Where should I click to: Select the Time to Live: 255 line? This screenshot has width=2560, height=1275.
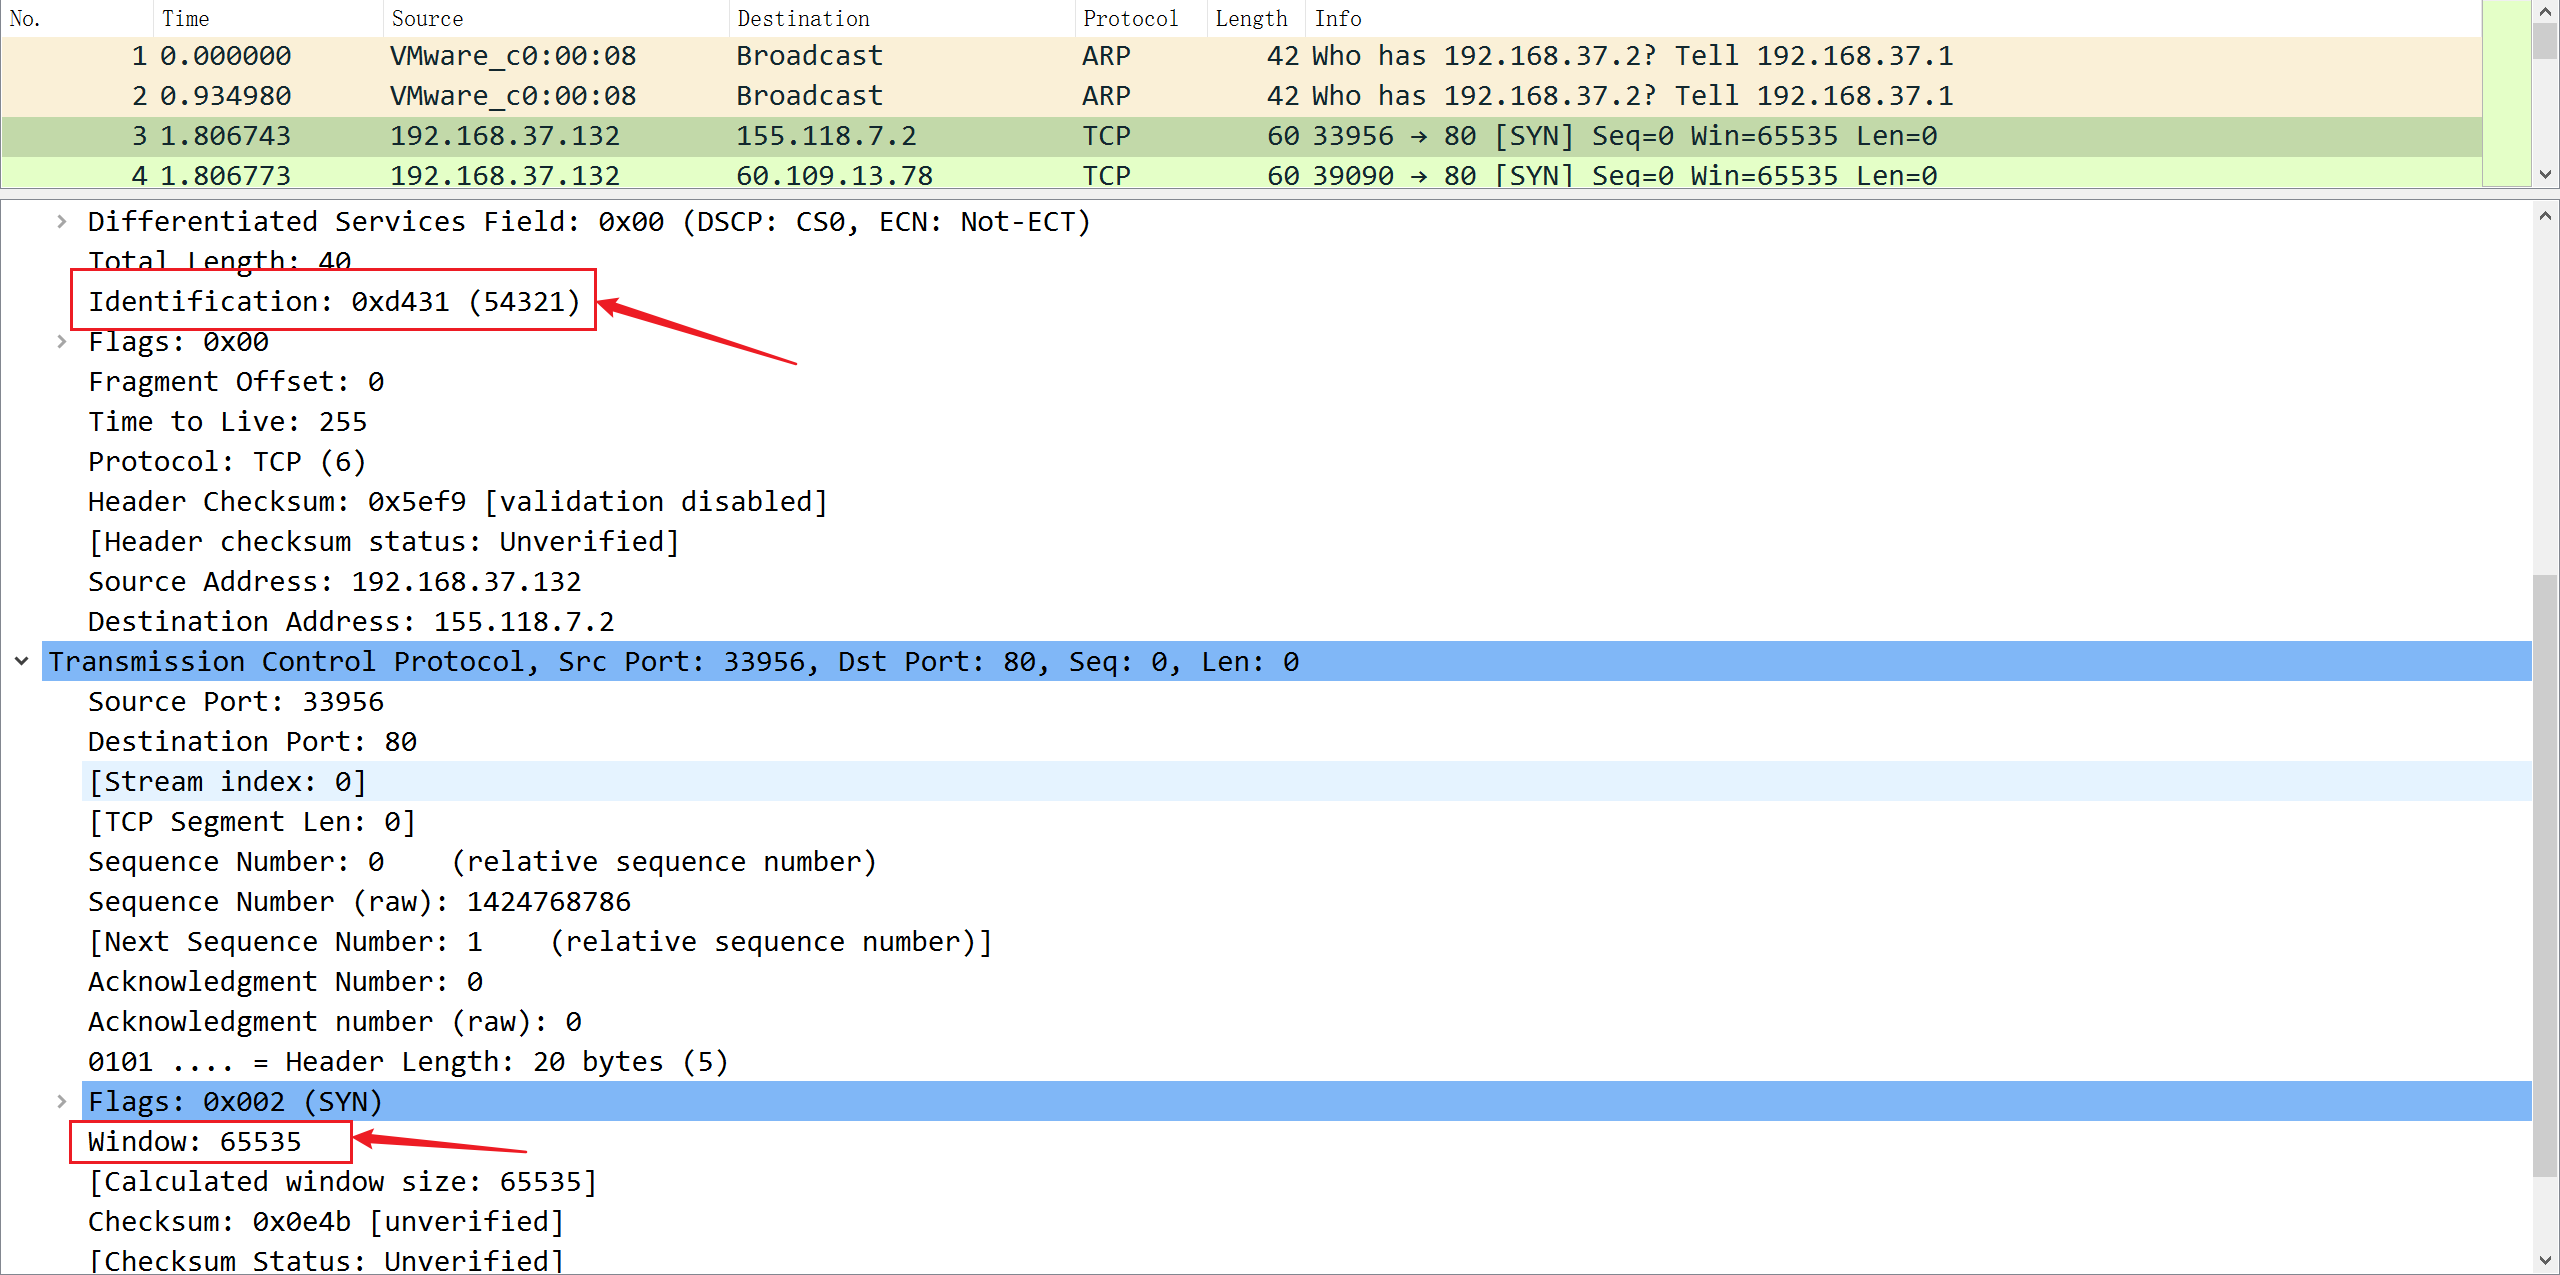coord(228,422)
